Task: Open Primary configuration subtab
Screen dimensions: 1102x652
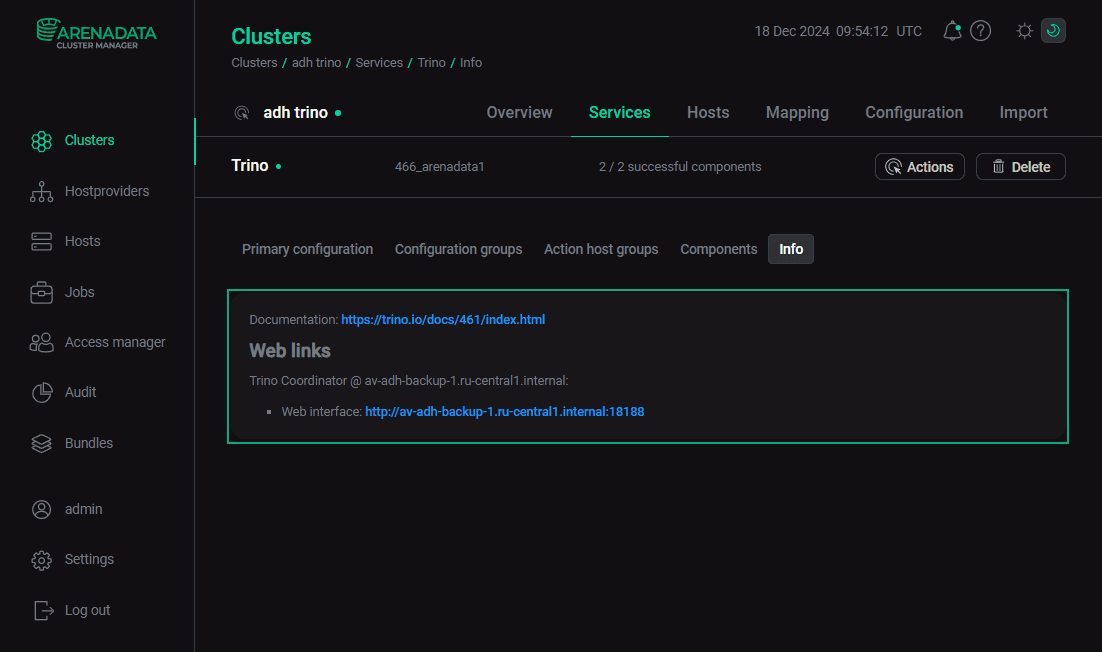Action: [x=307, y=249]
